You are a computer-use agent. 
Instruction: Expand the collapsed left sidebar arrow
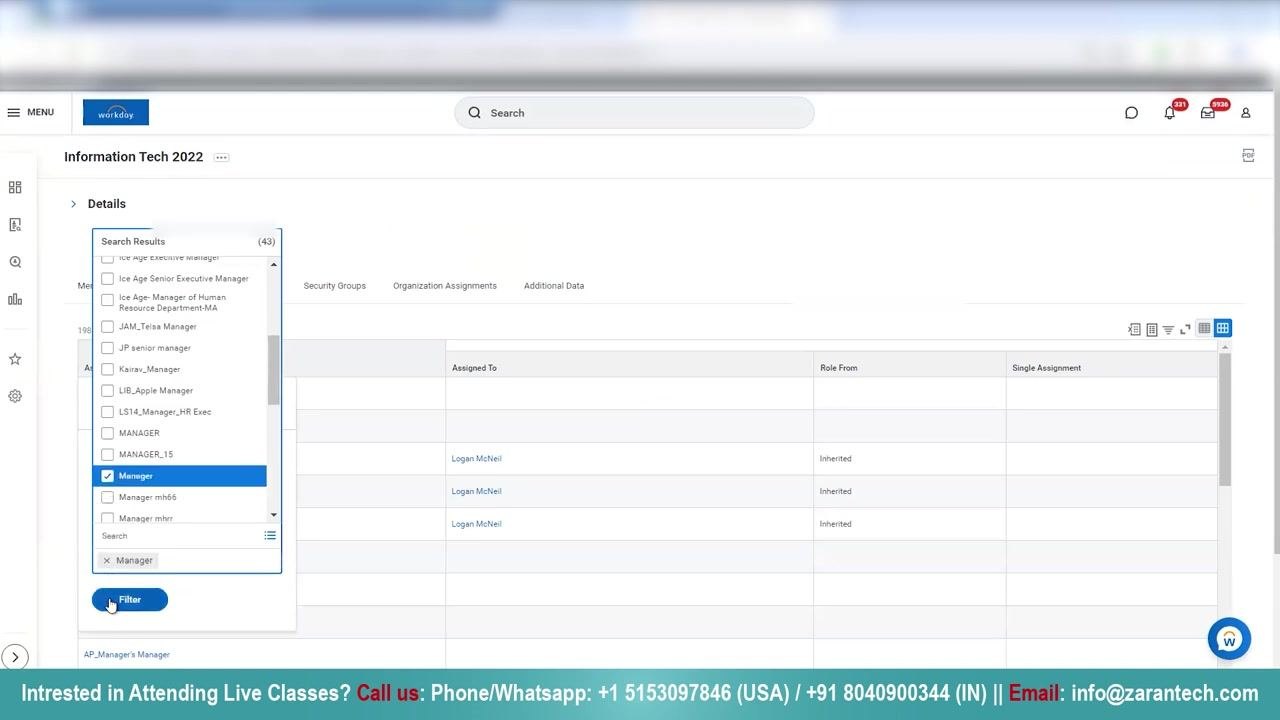pos(15,657)
